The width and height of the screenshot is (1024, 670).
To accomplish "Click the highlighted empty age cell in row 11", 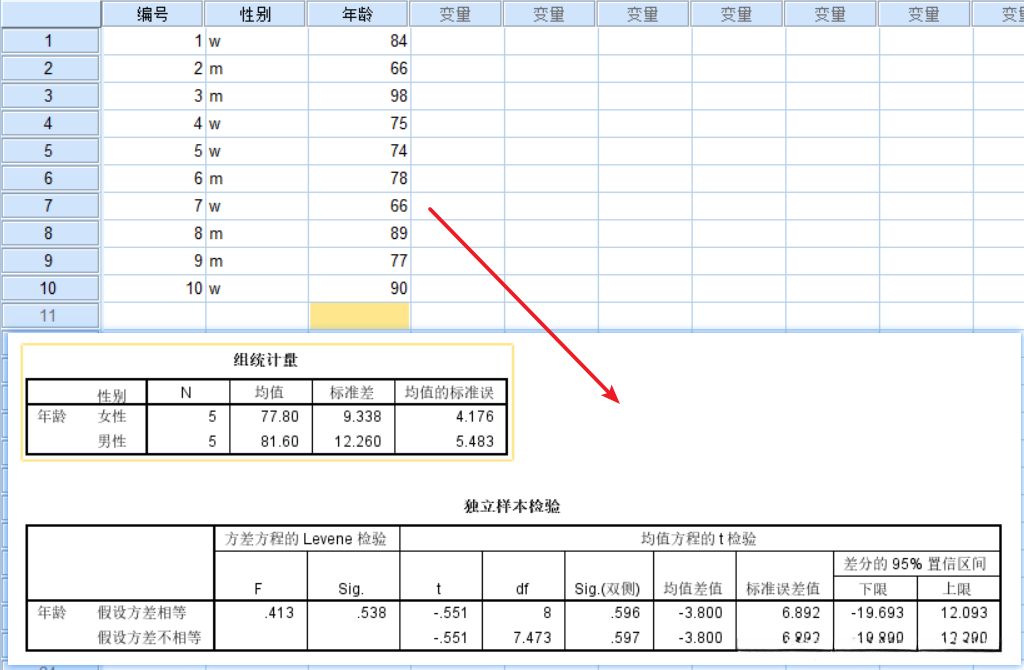I will pos(359,316).
